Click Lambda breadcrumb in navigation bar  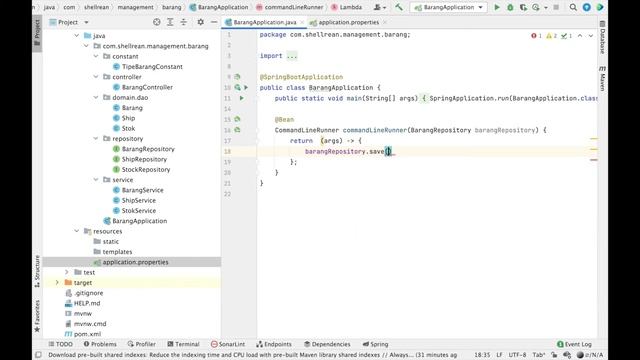[x=347, y=7]
